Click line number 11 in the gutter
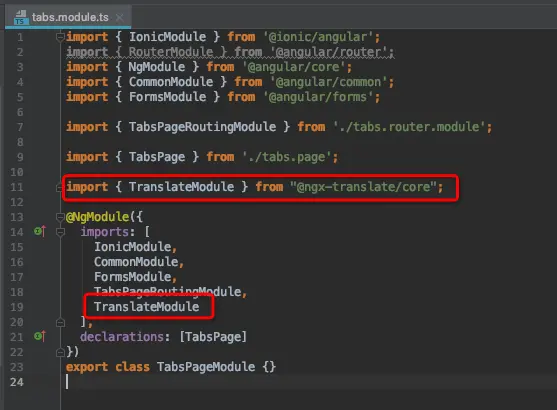Image resolution: width=557 pixels, height=410 pixels. point(17,187)
